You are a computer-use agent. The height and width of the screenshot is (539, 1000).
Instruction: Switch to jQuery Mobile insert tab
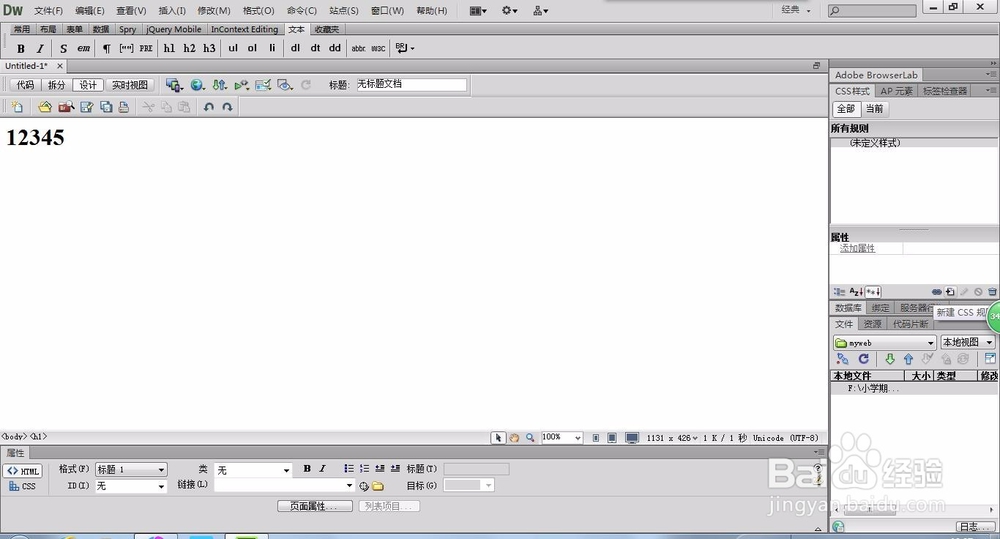pyautogui.click(x=173, y=29)
